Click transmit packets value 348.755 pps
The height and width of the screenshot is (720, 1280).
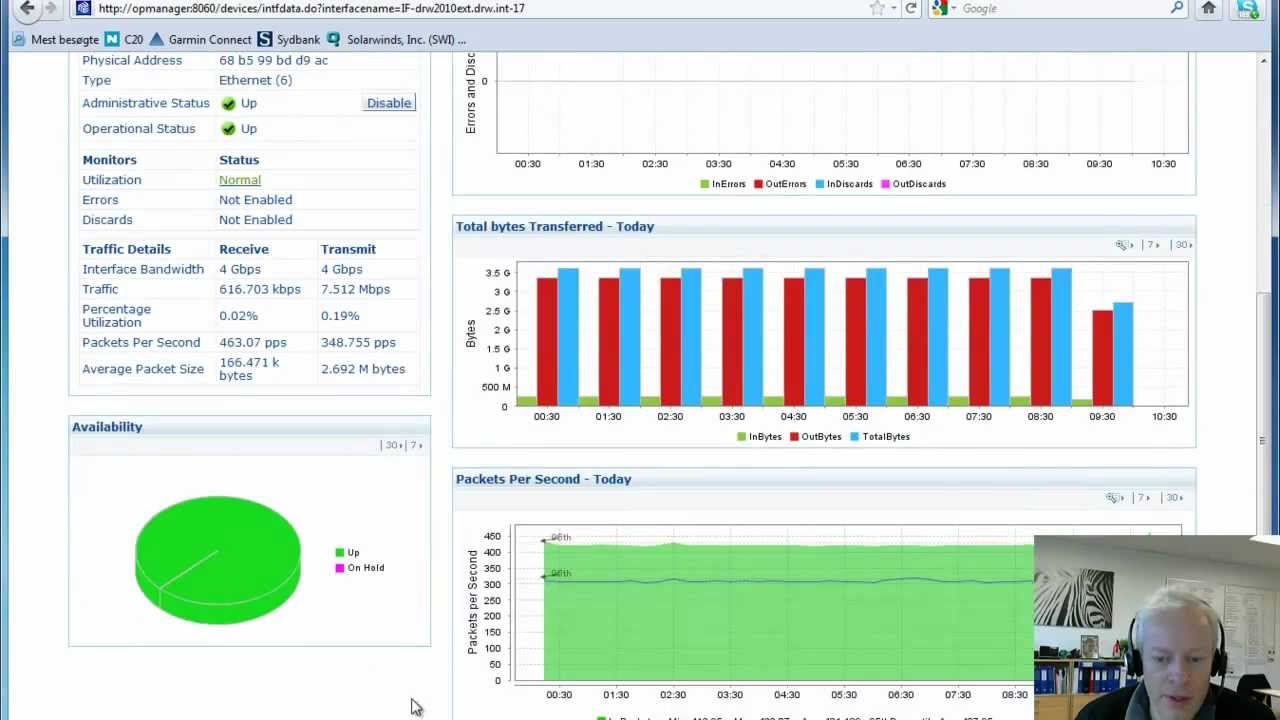tap(358, 342)
